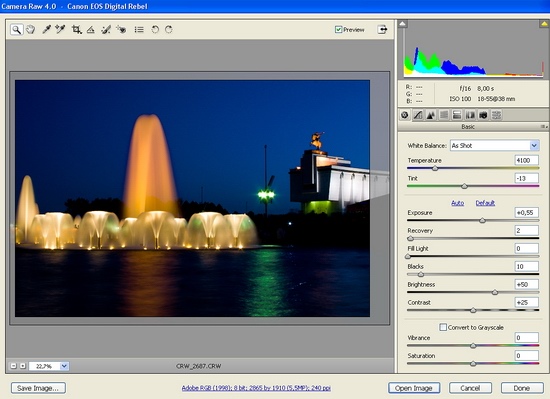Open the Detail panel tab
550x399 pixels.
[x=431, y=115]
